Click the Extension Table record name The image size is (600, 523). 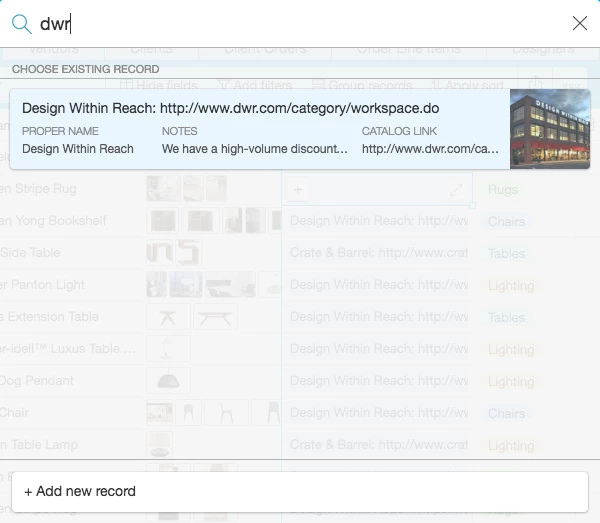point(49,317)
